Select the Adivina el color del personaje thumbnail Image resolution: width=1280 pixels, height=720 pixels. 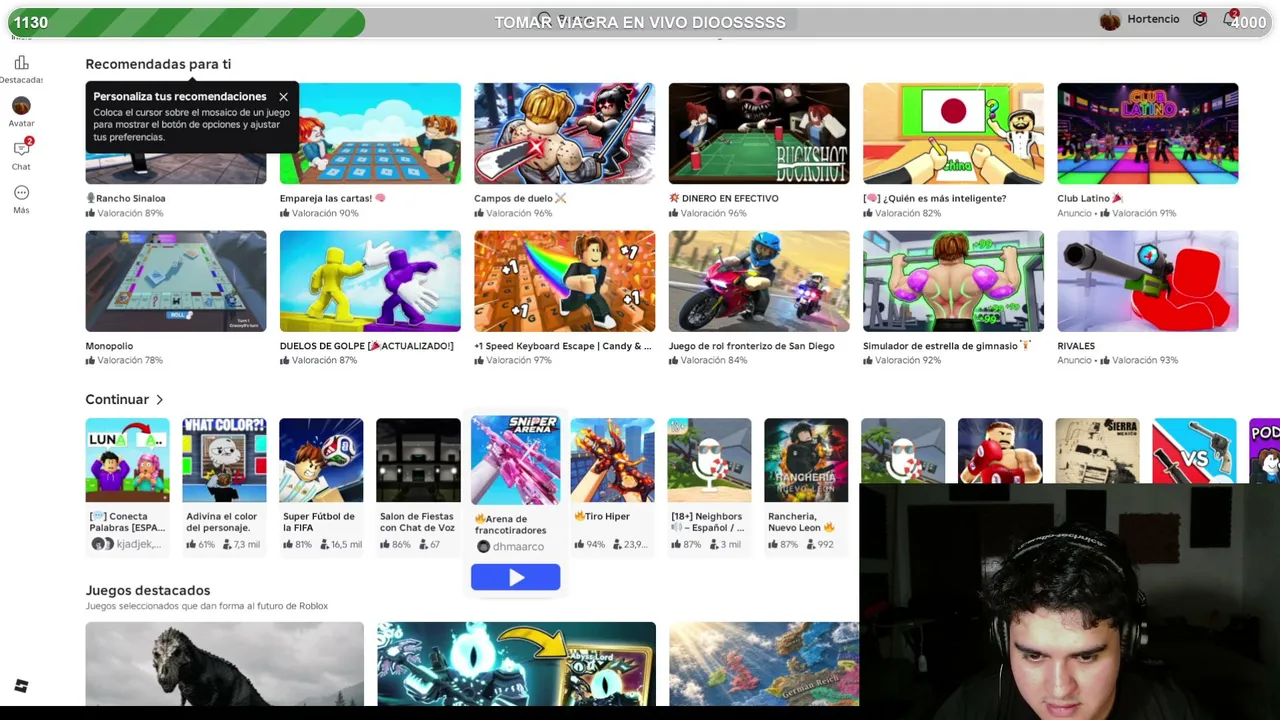coord(224,460)
